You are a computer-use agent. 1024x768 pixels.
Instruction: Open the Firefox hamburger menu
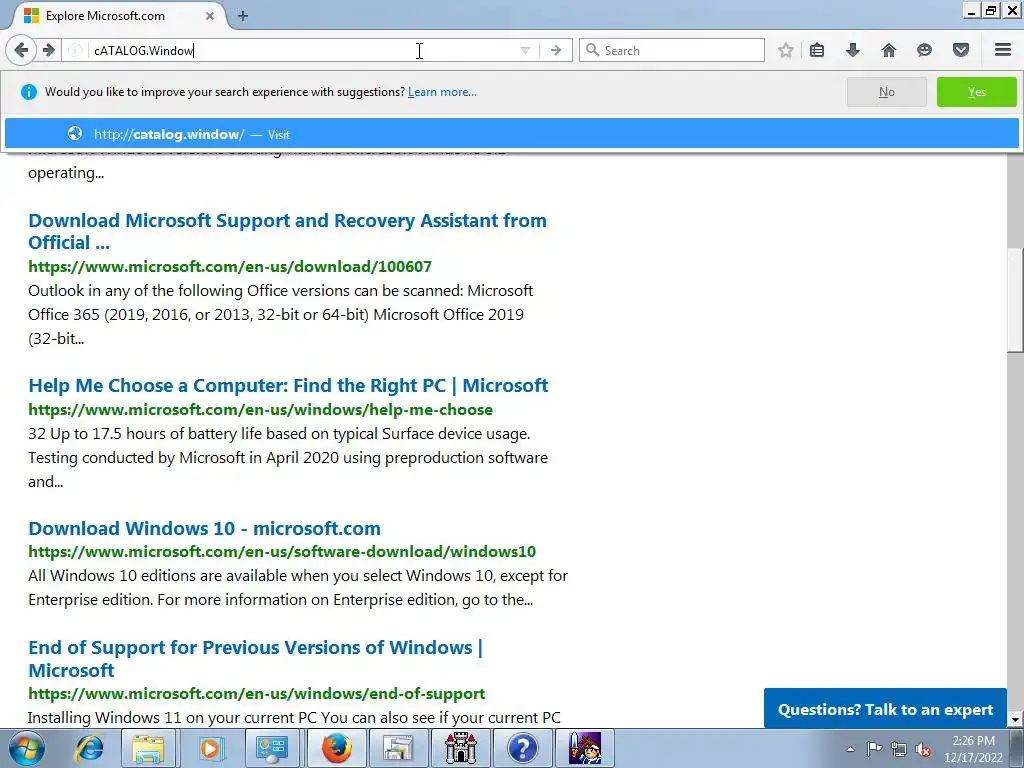click(x=1003, y=50)
